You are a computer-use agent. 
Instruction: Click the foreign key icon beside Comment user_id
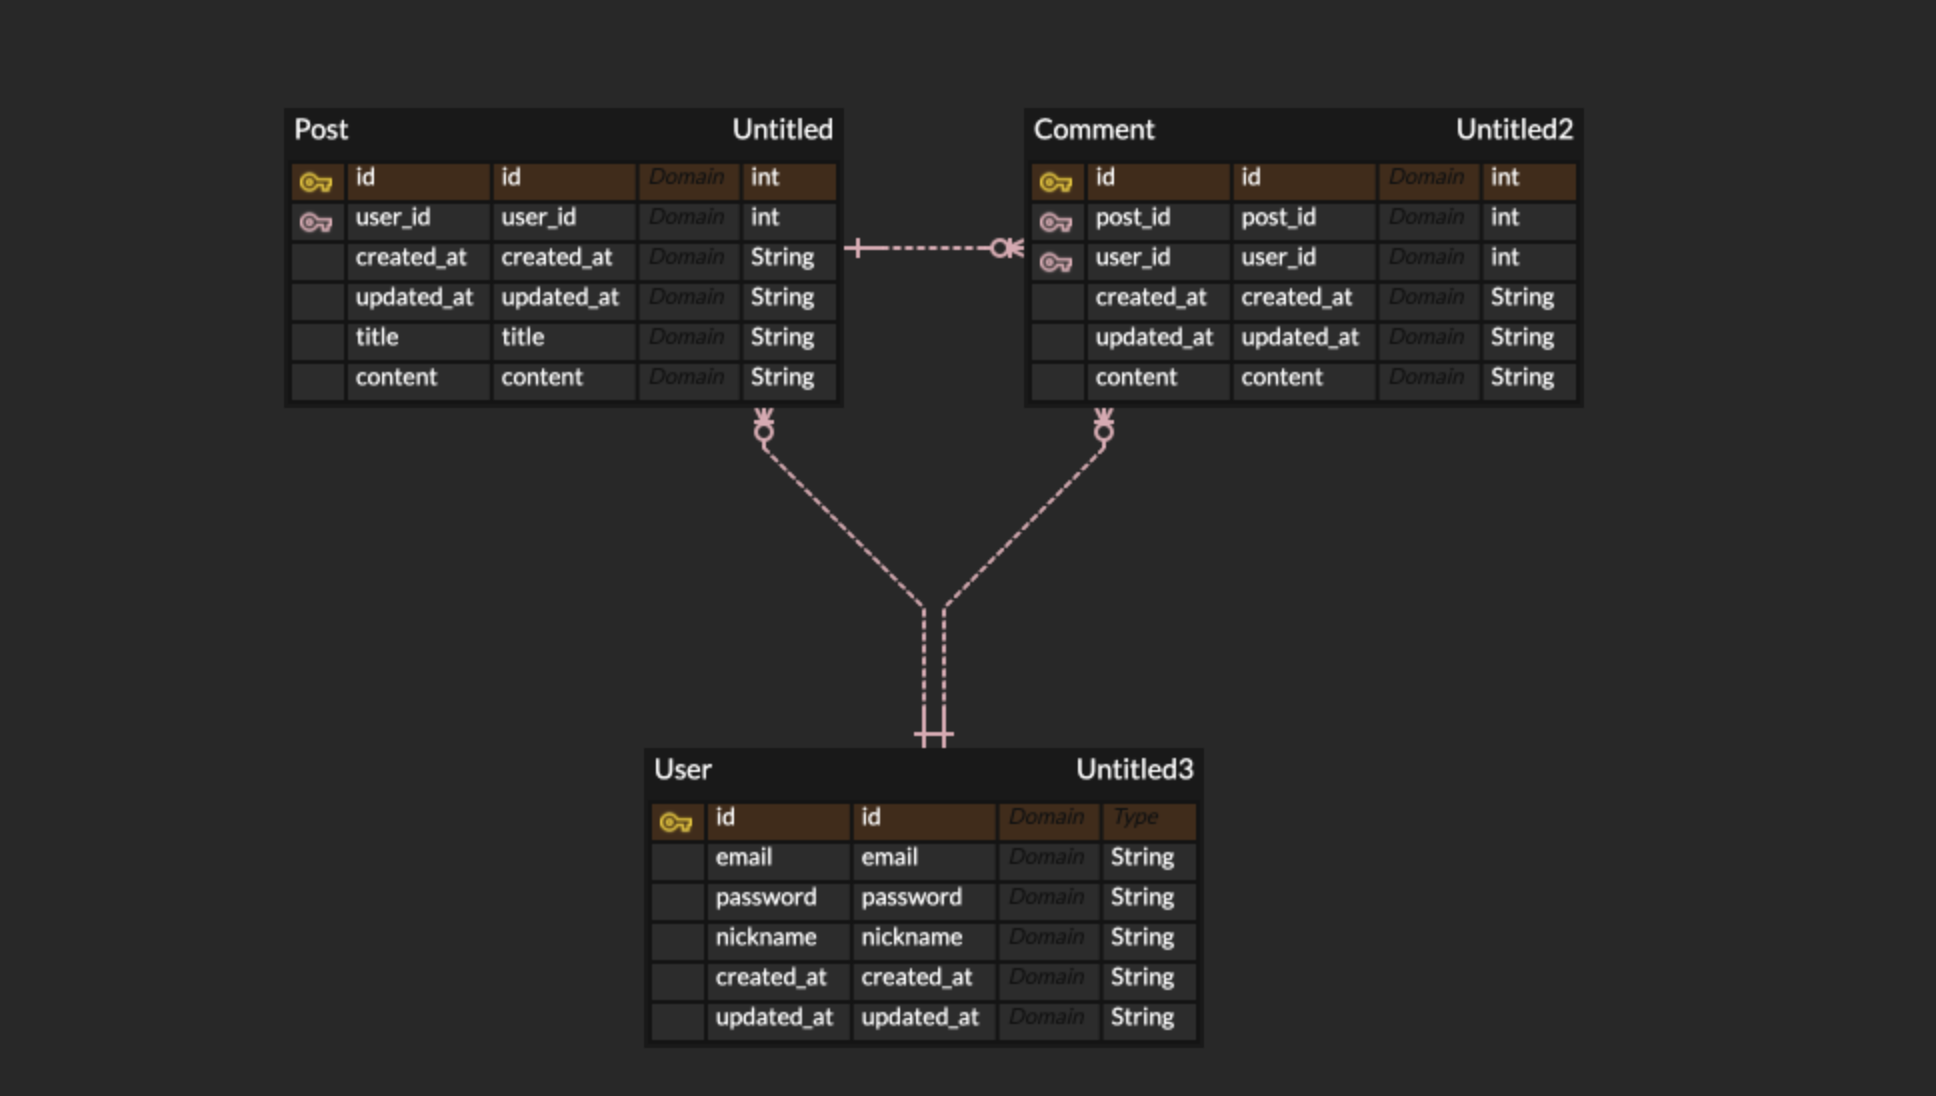coord(1057,259)
